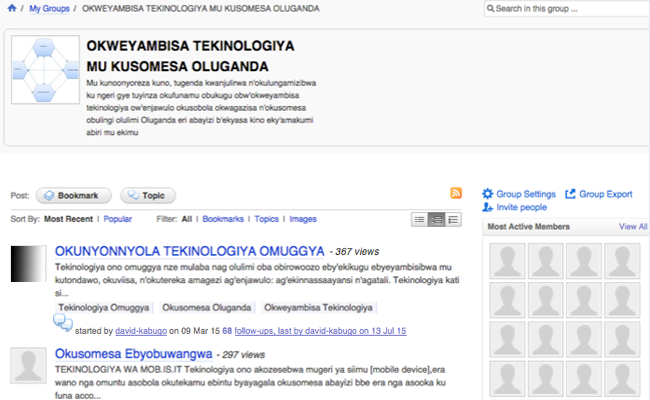View All most active members
Image resolution: width=650 pixels, height=400 pixels.
point(632,227)
